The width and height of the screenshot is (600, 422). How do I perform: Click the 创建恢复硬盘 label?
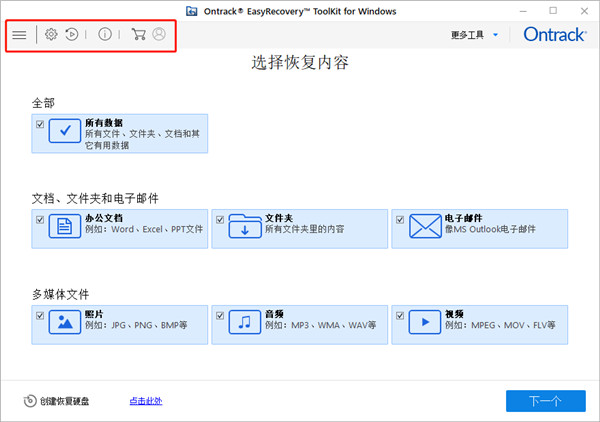(x=65, y=401)
